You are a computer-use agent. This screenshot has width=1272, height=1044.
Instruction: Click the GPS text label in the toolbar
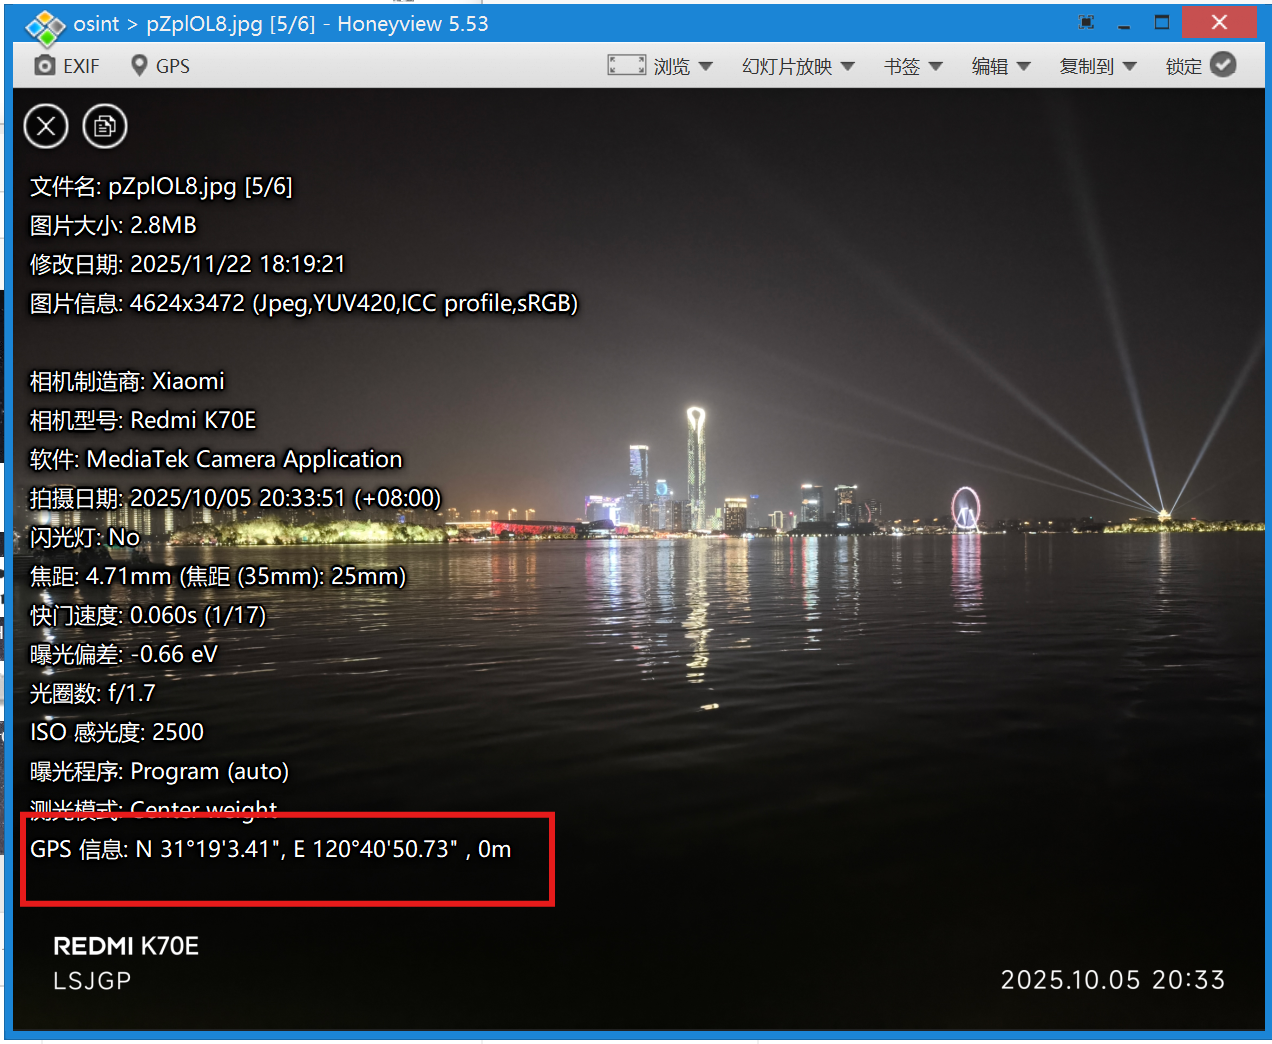(x=173, y=66)
